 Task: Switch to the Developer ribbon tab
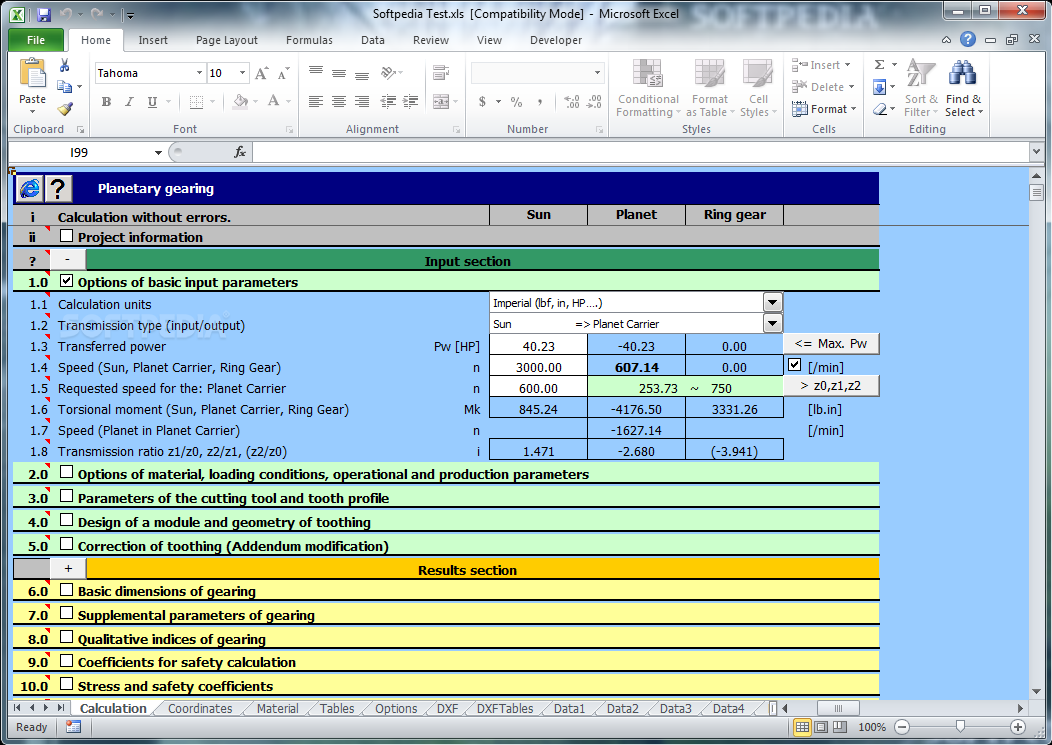point(556,40)
